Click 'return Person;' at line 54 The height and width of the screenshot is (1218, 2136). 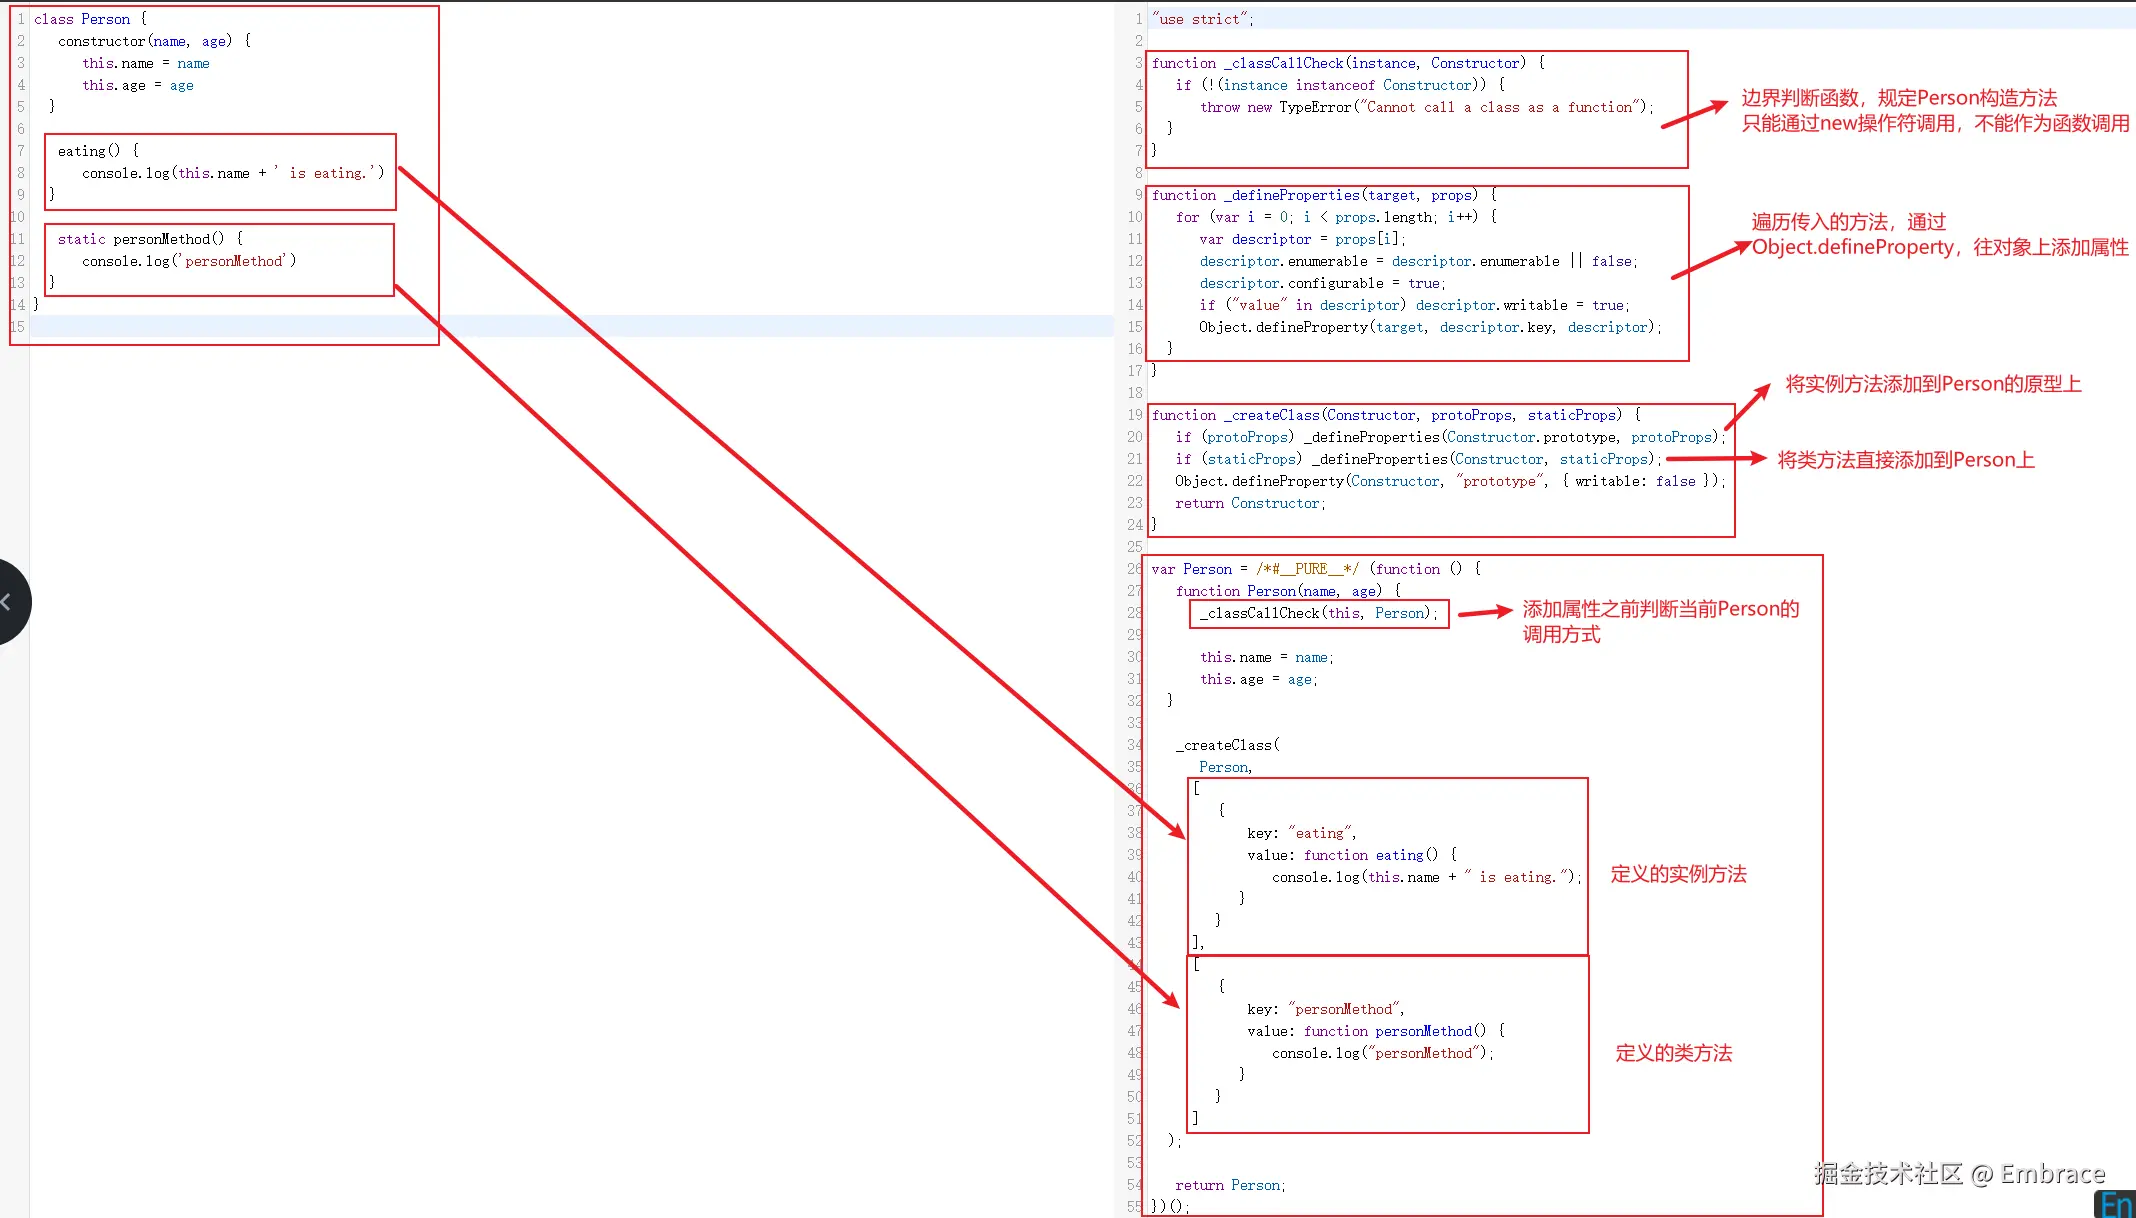click(x=1230, y=1185)
